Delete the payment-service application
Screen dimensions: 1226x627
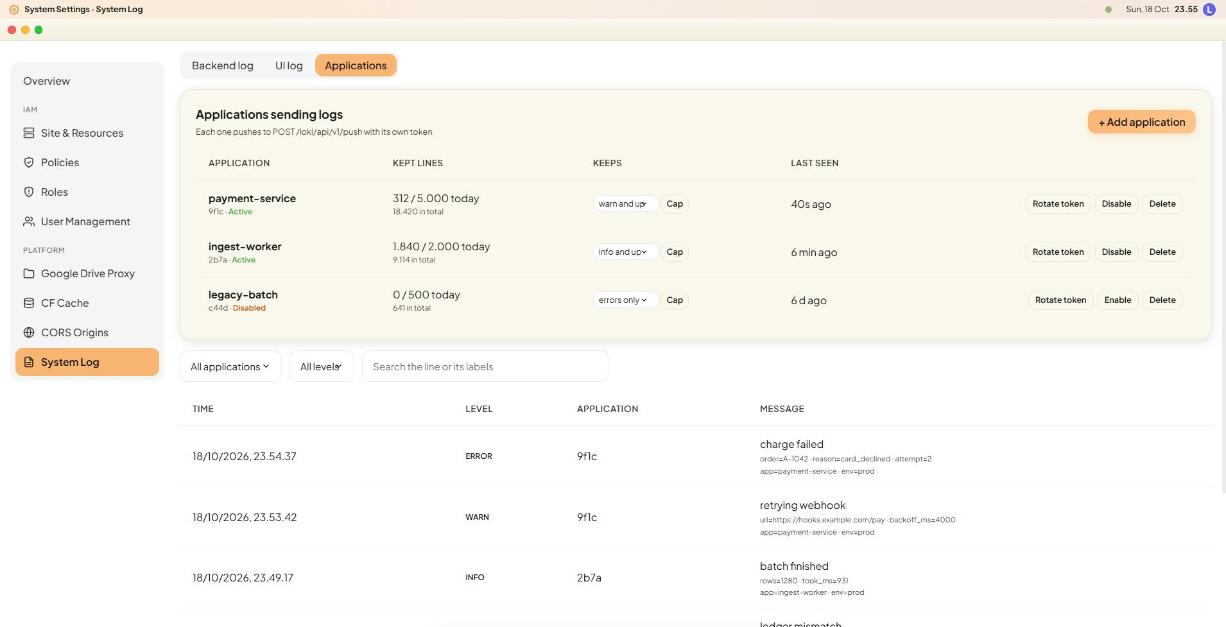(1162, 204)
